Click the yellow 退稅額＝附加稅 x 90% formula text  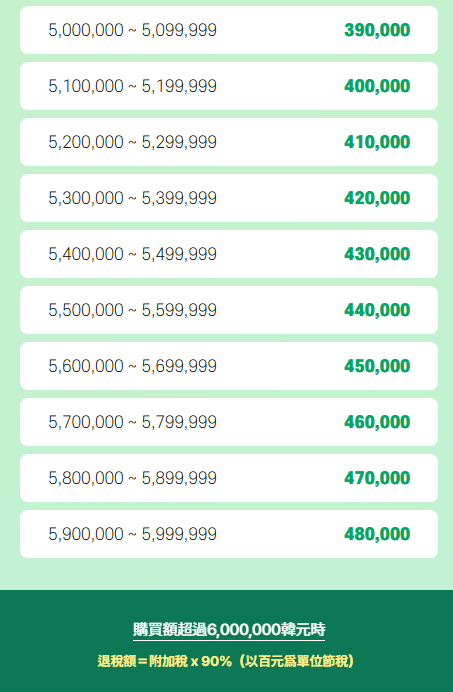point(164,661)
